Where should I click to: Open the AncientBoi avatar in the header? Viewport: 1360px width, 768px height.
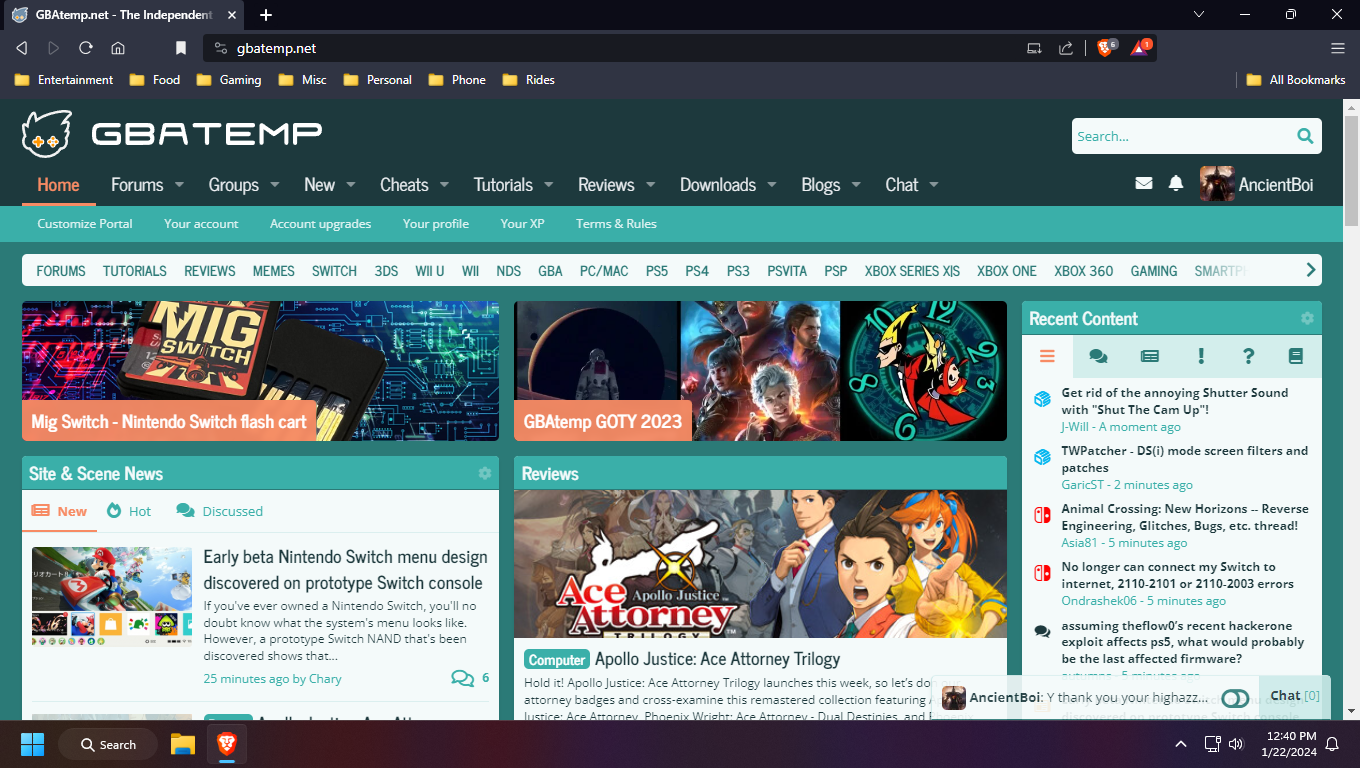pyautogui.click(x=1217, y=184)
